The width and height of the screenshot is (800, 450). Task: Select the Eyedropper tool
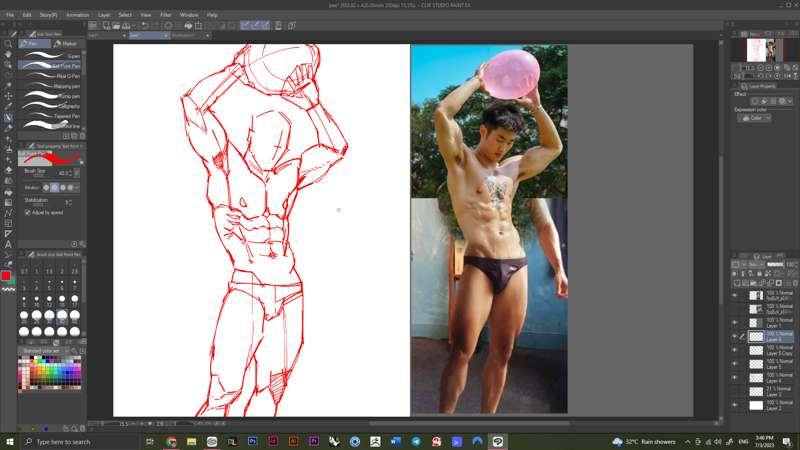click(x=8, y=106)
